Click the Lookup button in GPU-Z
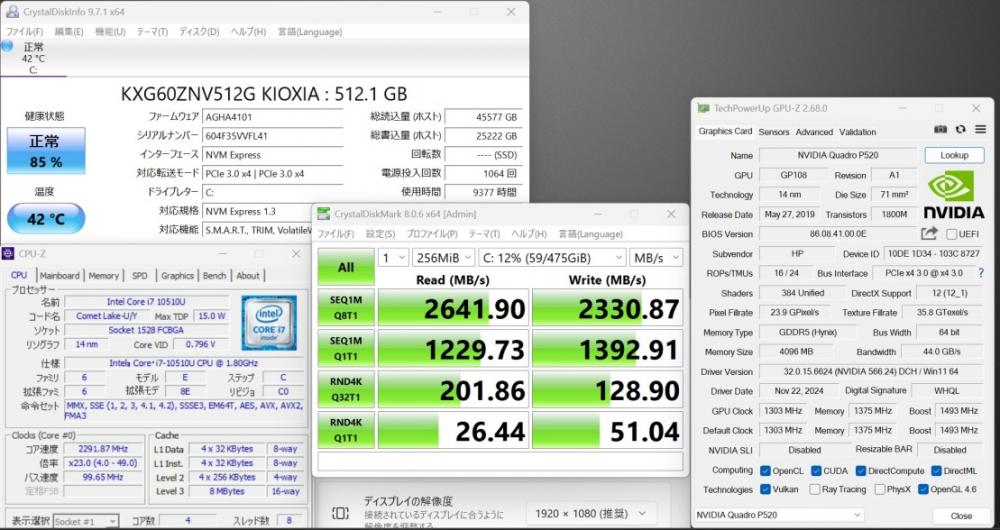Image resolution: width=1000 pixels, height=530 pixels. coord(954,155)
